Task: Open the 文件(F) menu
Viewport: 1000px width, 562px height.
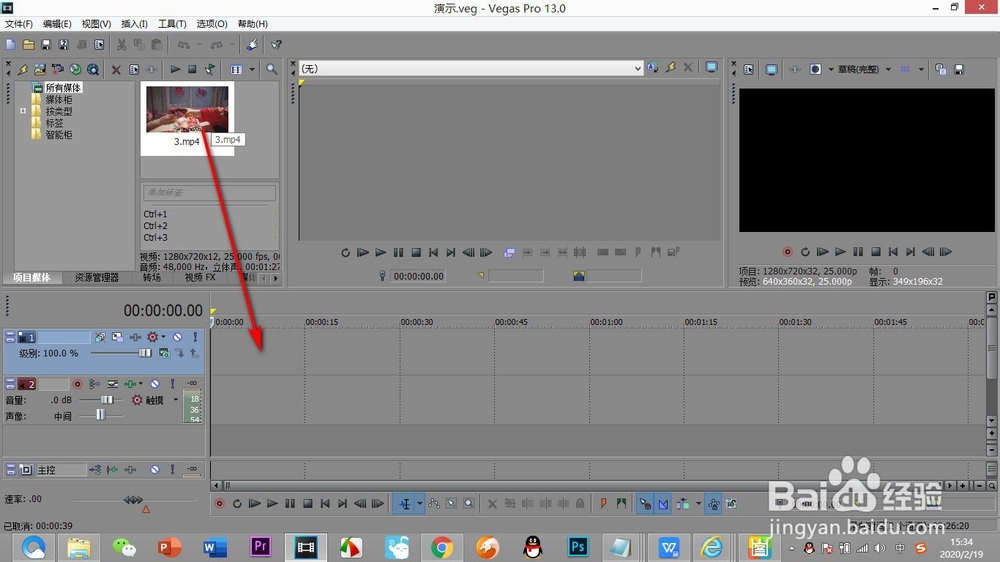Action: (19, 24)
